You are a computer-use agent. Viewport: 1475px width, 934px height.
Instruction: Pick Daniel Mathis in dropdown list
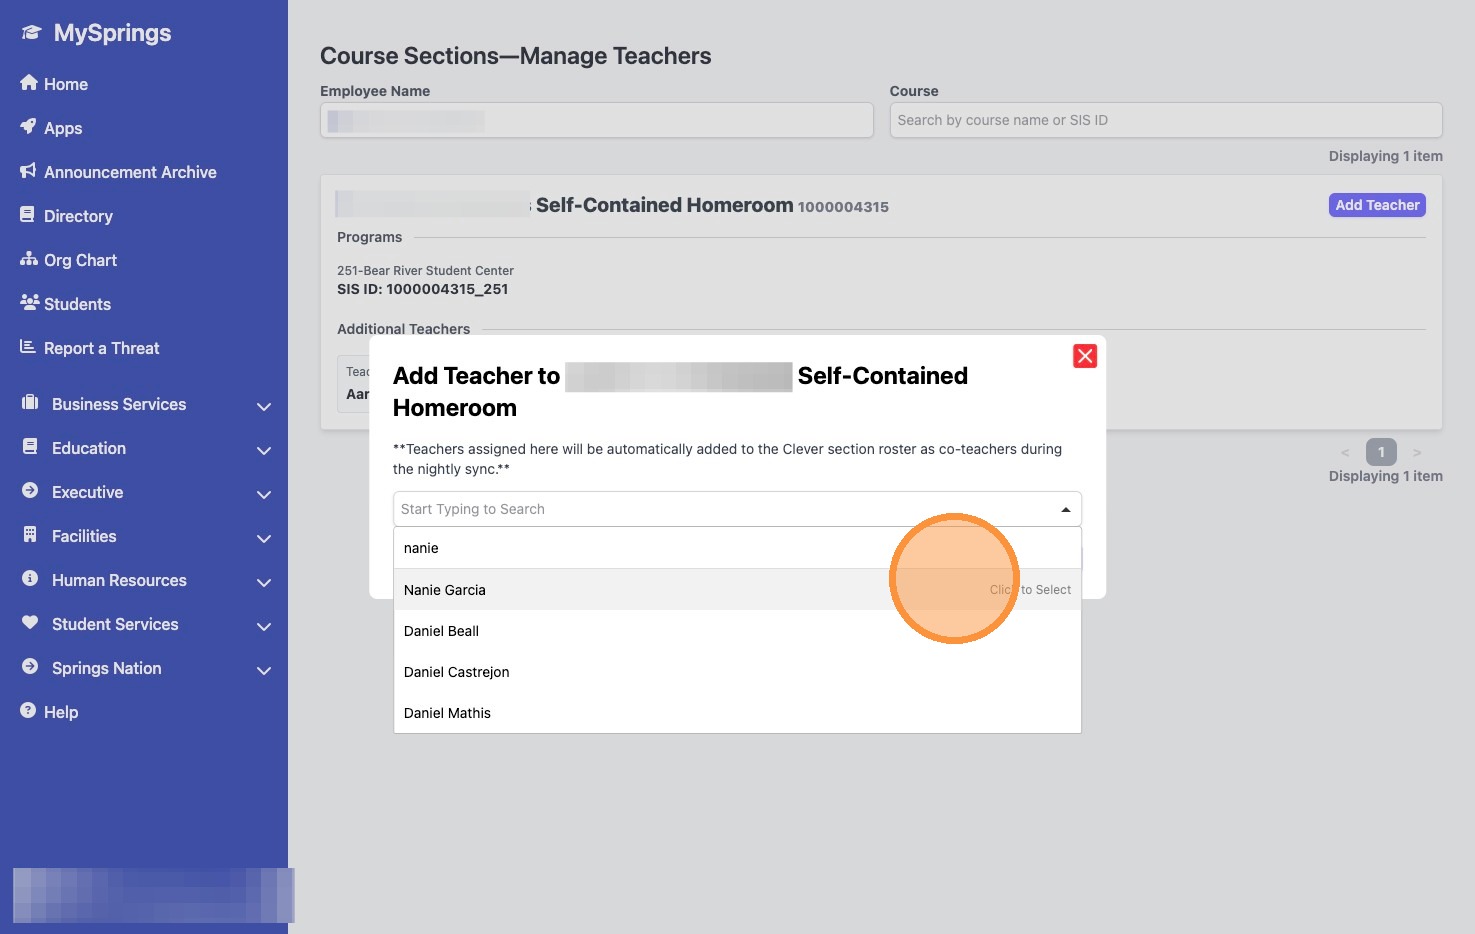448,713
